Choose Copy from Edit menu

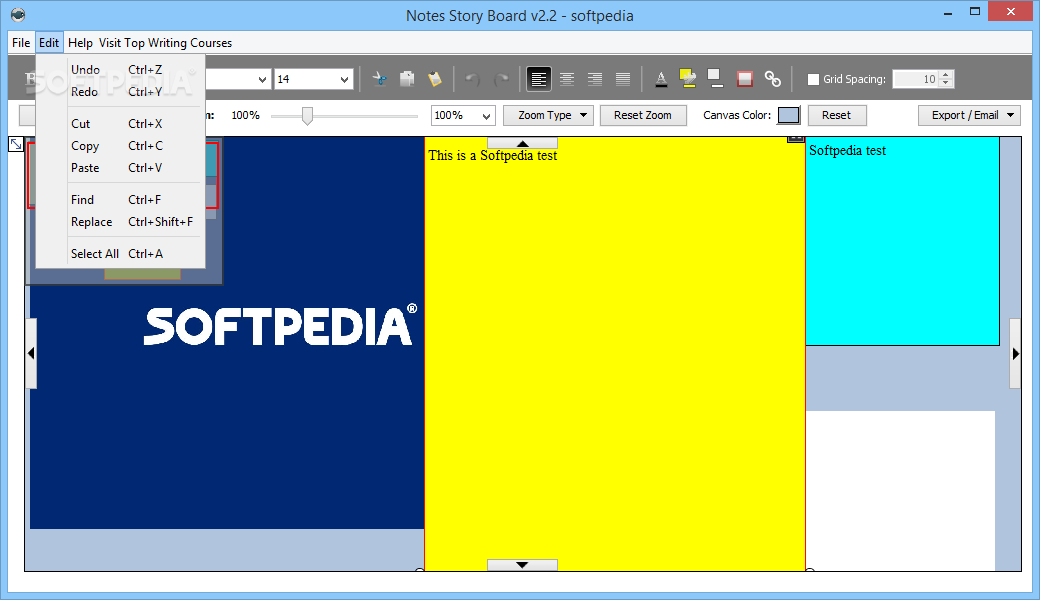[120, 146]
